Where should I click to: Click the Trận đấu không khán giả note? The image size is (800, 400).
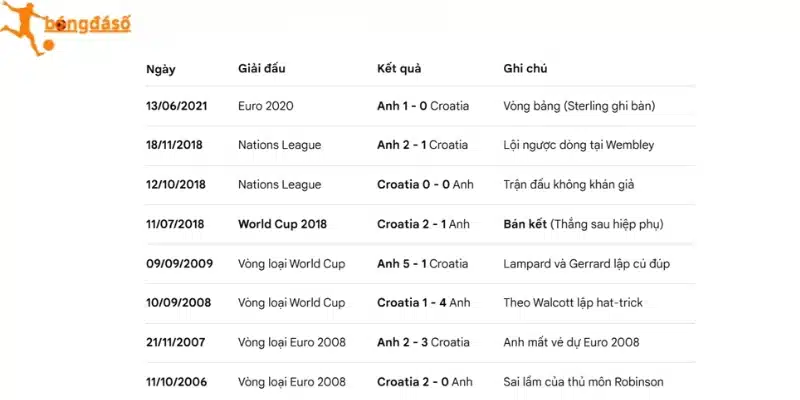point(568,185)
